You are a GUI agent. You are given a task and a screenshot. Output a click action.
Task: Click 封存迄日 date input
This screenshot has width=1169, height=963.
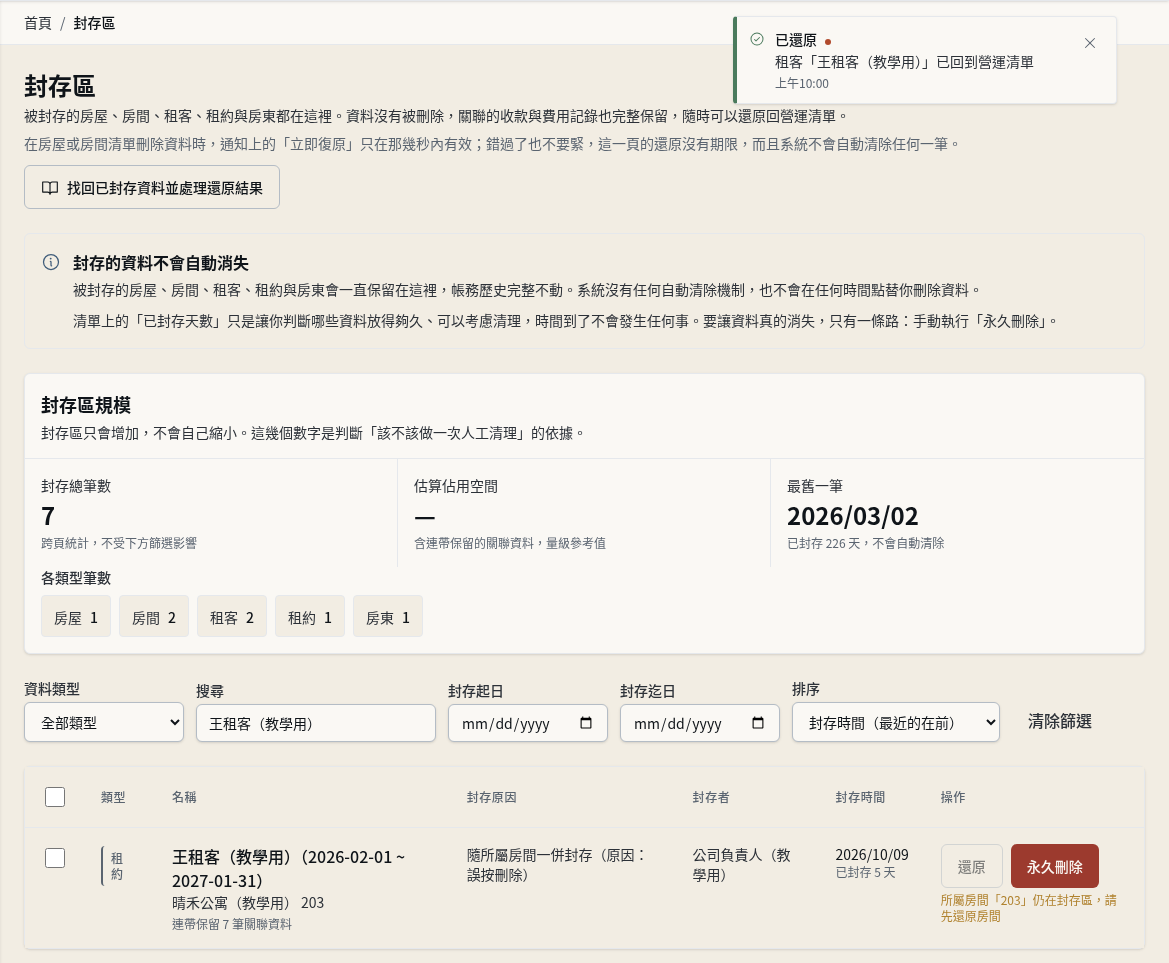coord(700,723)
